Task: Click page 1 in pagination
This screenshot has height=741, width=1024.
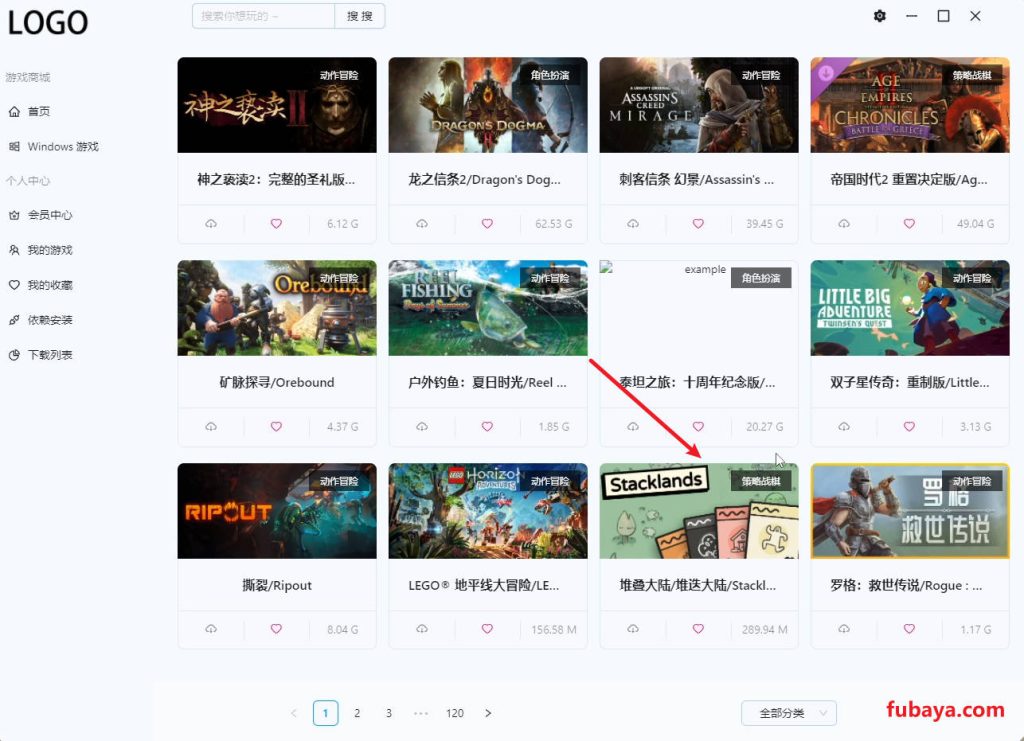Action: coord(325,713)
